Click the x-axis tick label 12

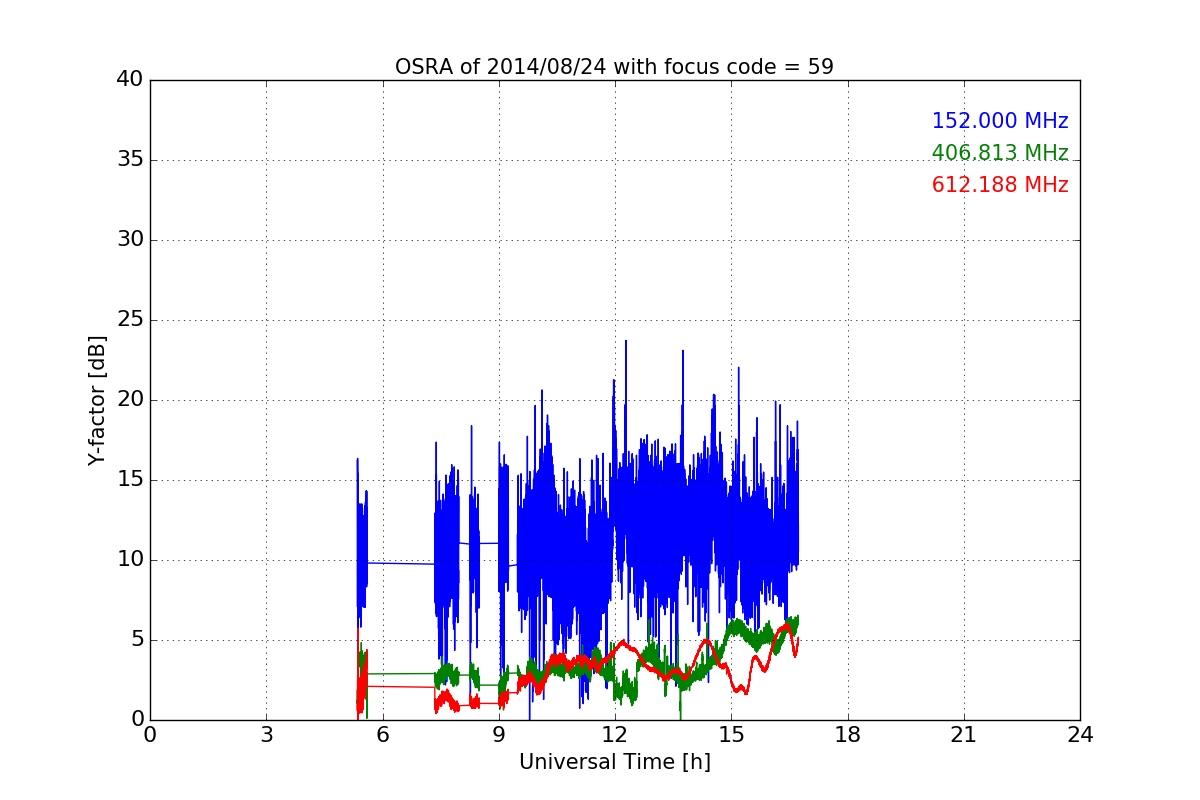(x=615, y=735)
